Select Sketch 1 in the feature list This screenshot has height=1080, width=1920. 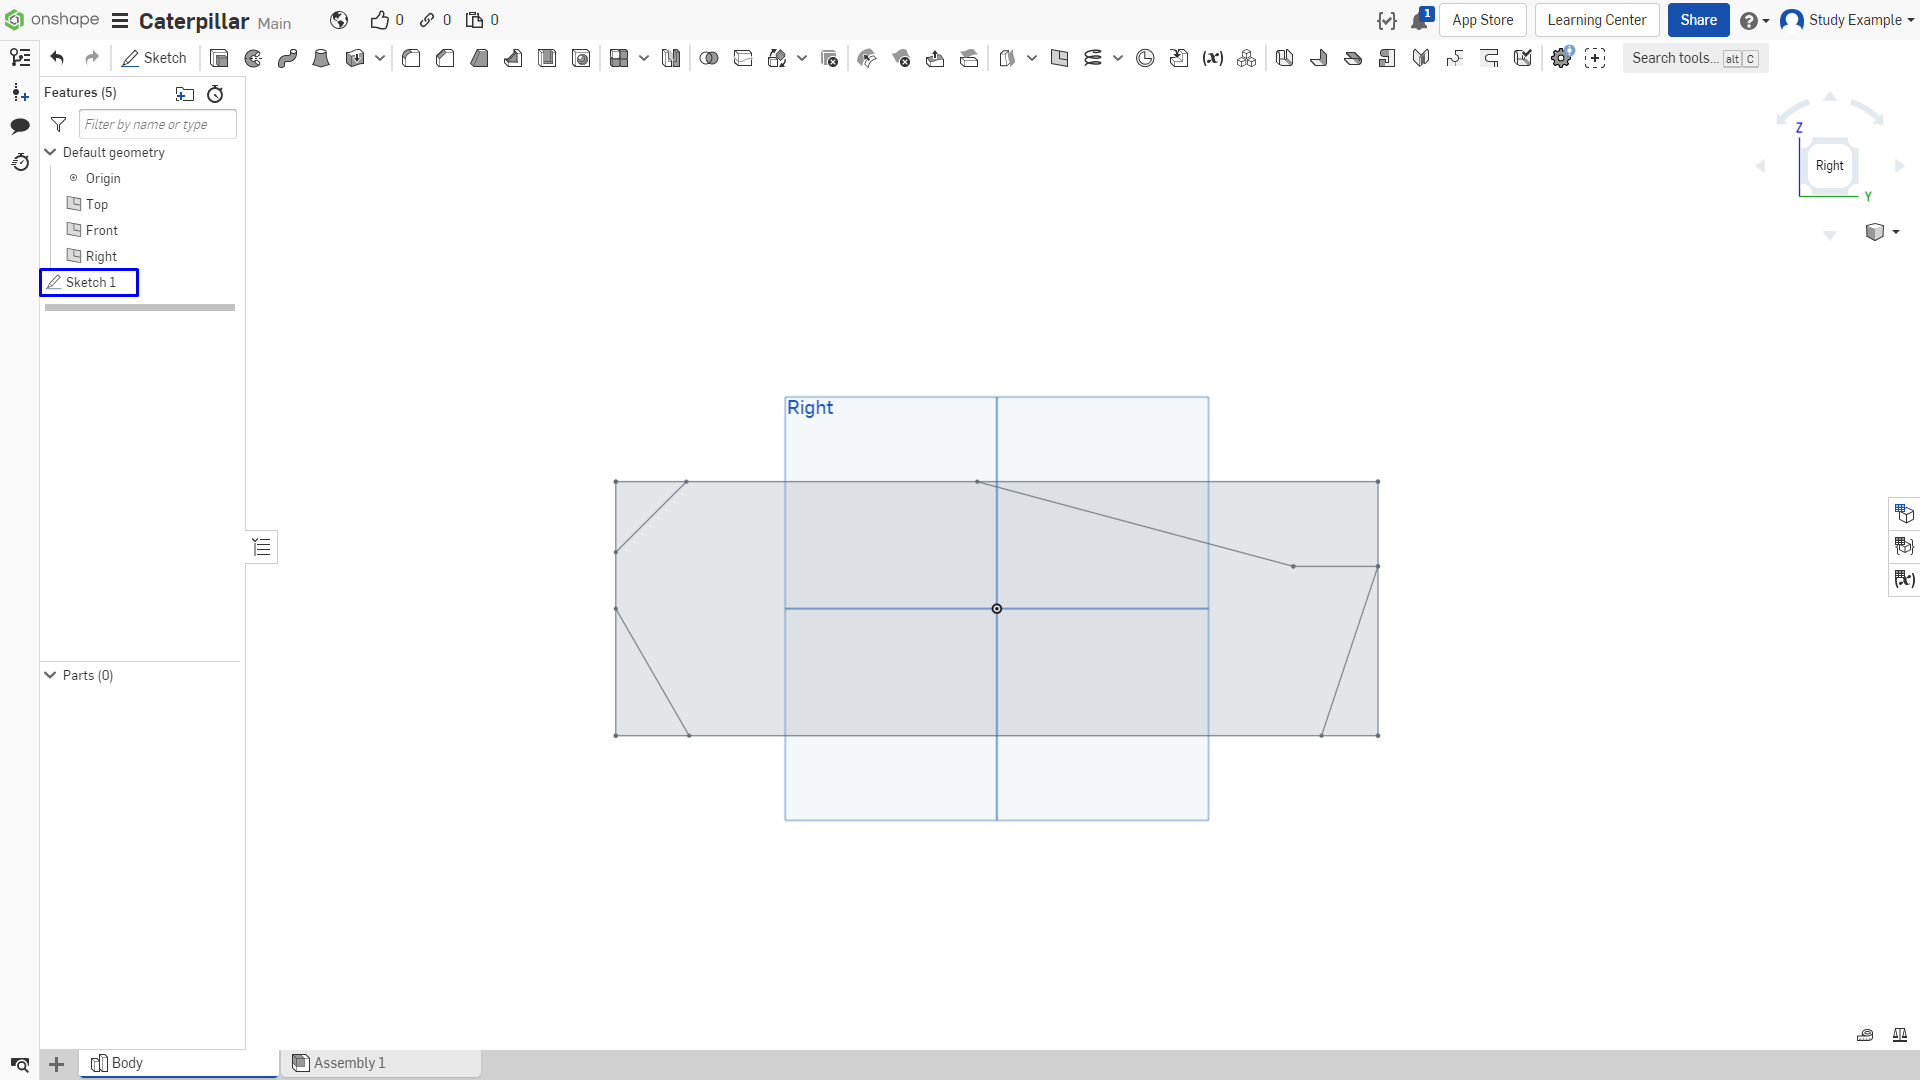click(x=89, y=282)
